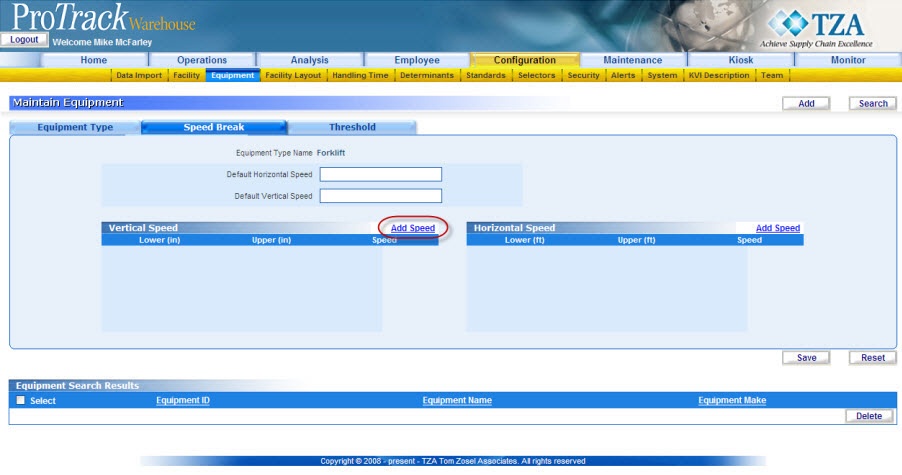The height and width of the screenshot is (475, 902).
Task: Open Selectors submenu item
Action: pyautogui.click(x=536, y=75)
